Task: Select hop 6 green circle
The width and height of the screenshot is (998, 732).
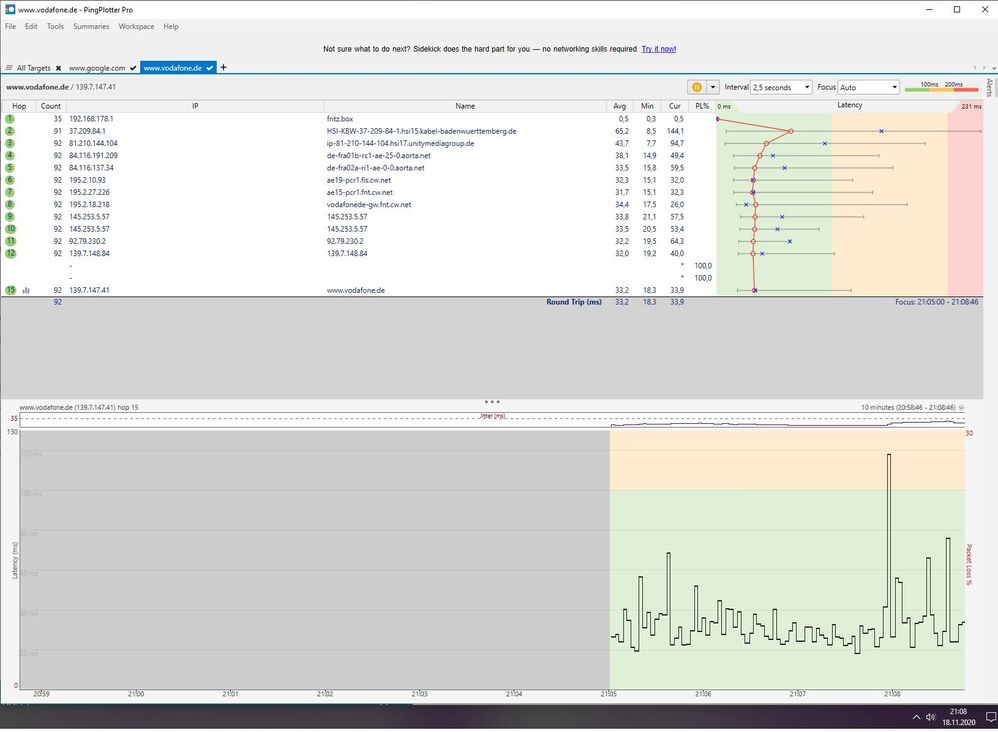Action: (10, 180)
